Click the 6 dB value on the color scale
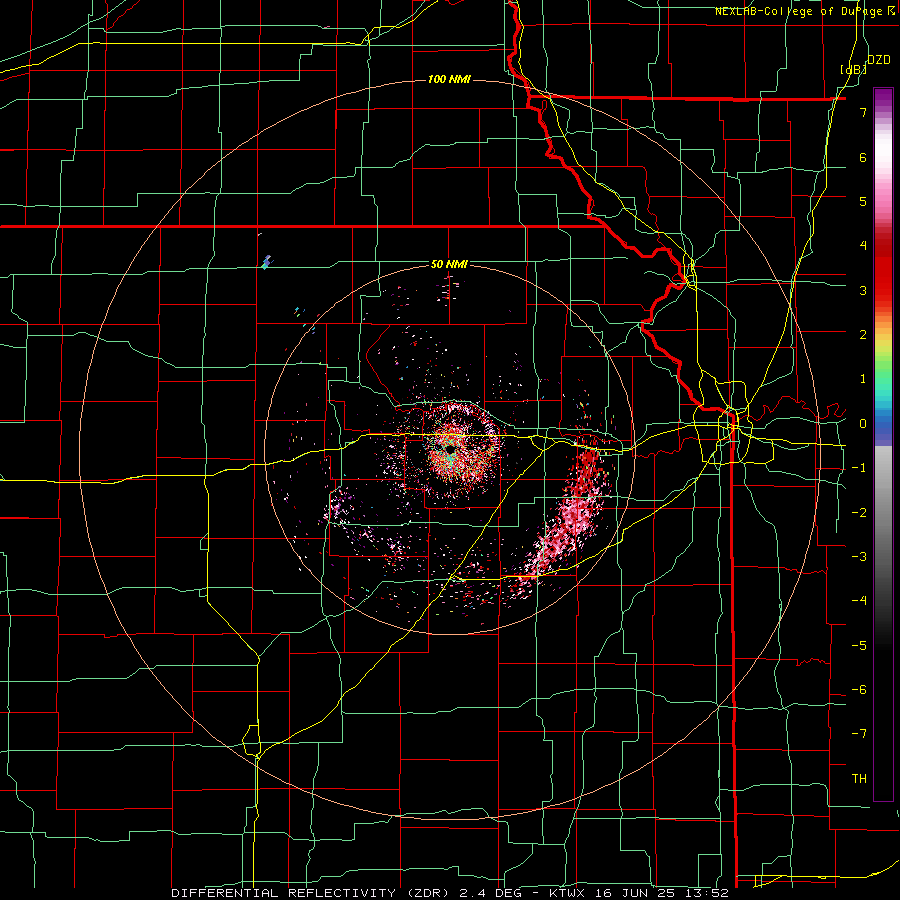This screenshot has width=900, height=900. click(863, 157)
